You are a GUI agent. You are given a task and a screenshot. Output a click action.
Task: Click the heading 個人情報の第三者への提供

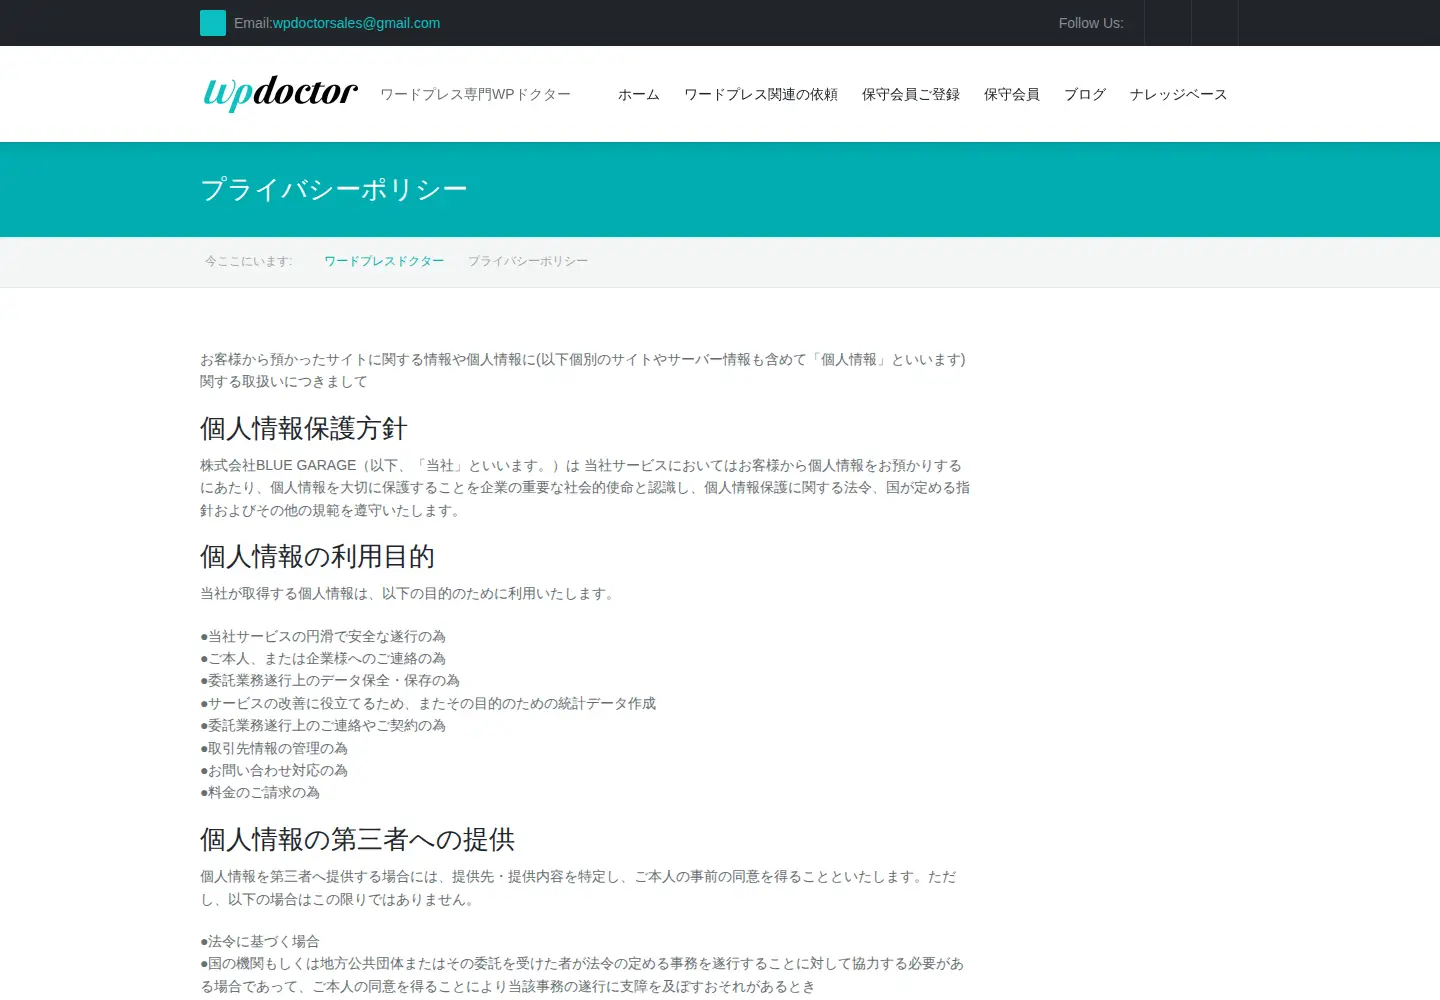357,839
